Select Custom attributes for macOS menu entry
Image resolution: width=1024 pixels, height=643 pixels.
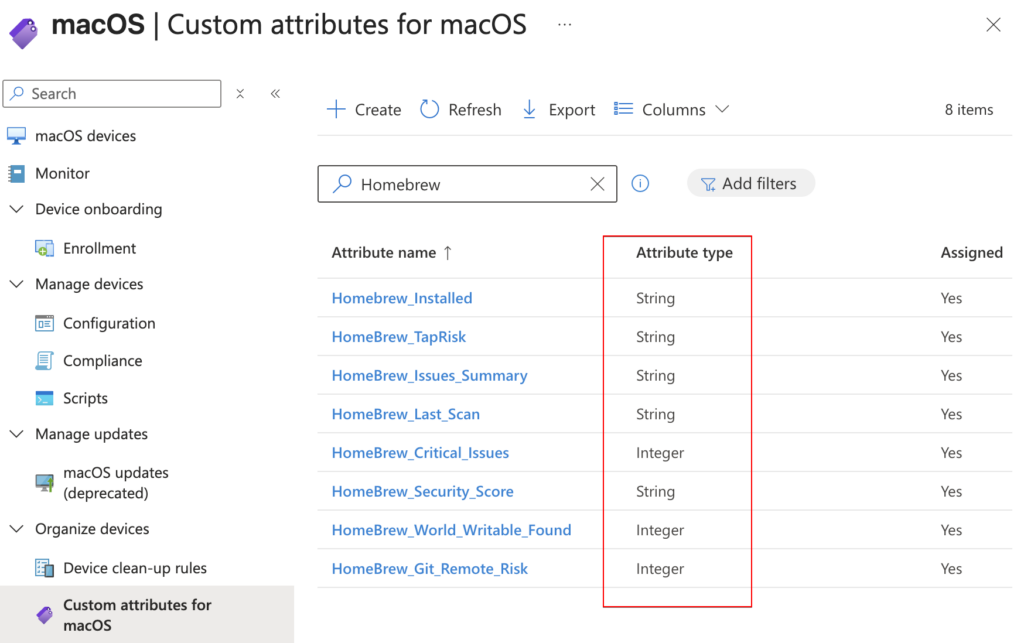pyautogui.click(x=137, y=613)
